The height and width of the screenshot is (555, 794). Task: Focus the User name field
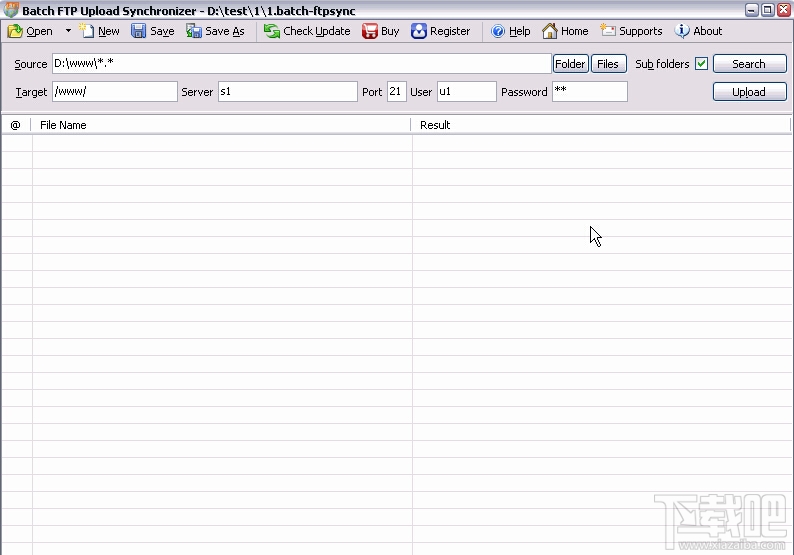467,92
